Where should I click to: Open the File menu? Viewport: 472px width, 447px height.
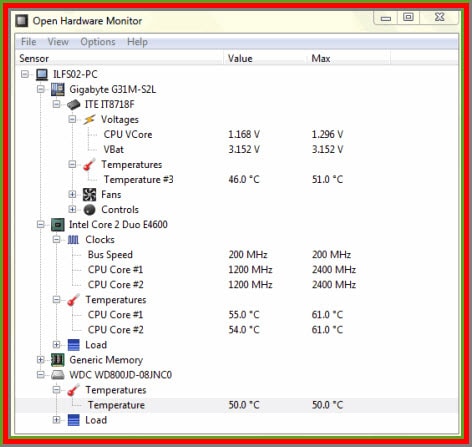tap(28, 42)
